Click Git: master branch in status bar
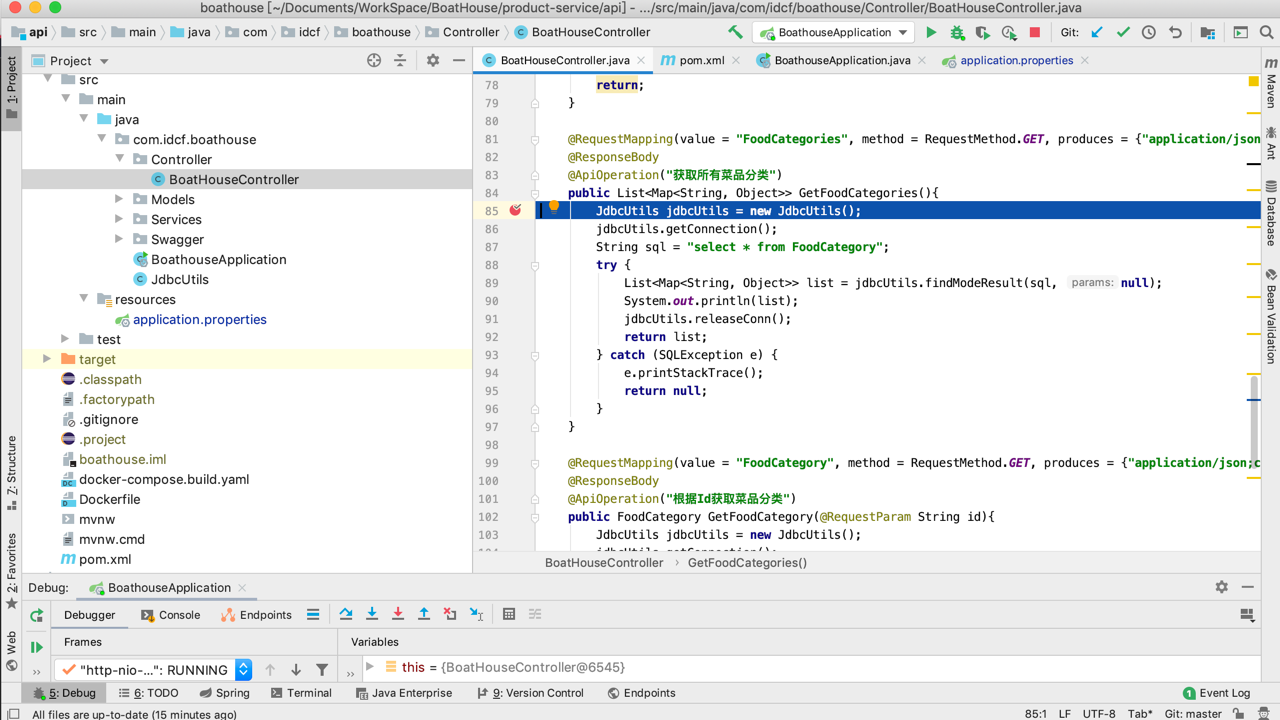Viewport: 1280px width, 720px height. coord(1193,714)
